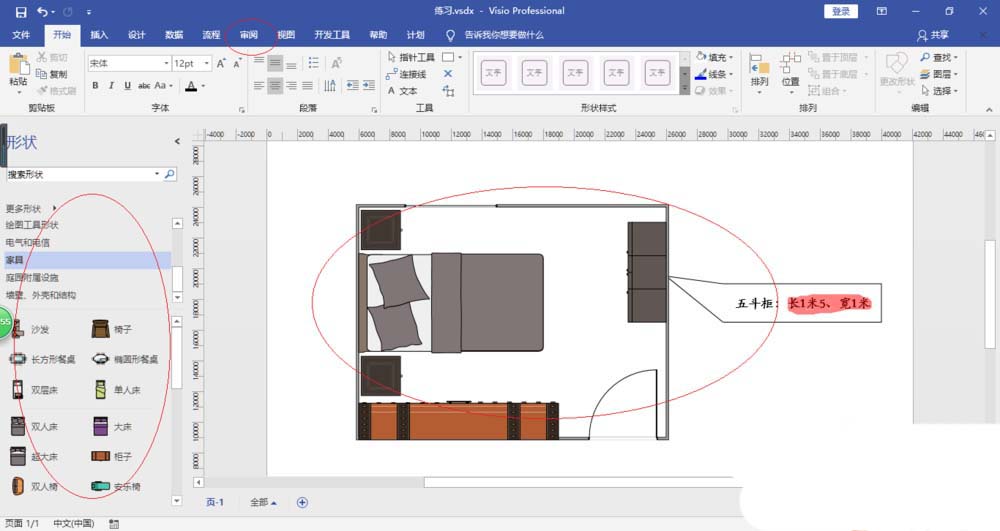Select the Furniture (家具) stencil

coord(87,259)
